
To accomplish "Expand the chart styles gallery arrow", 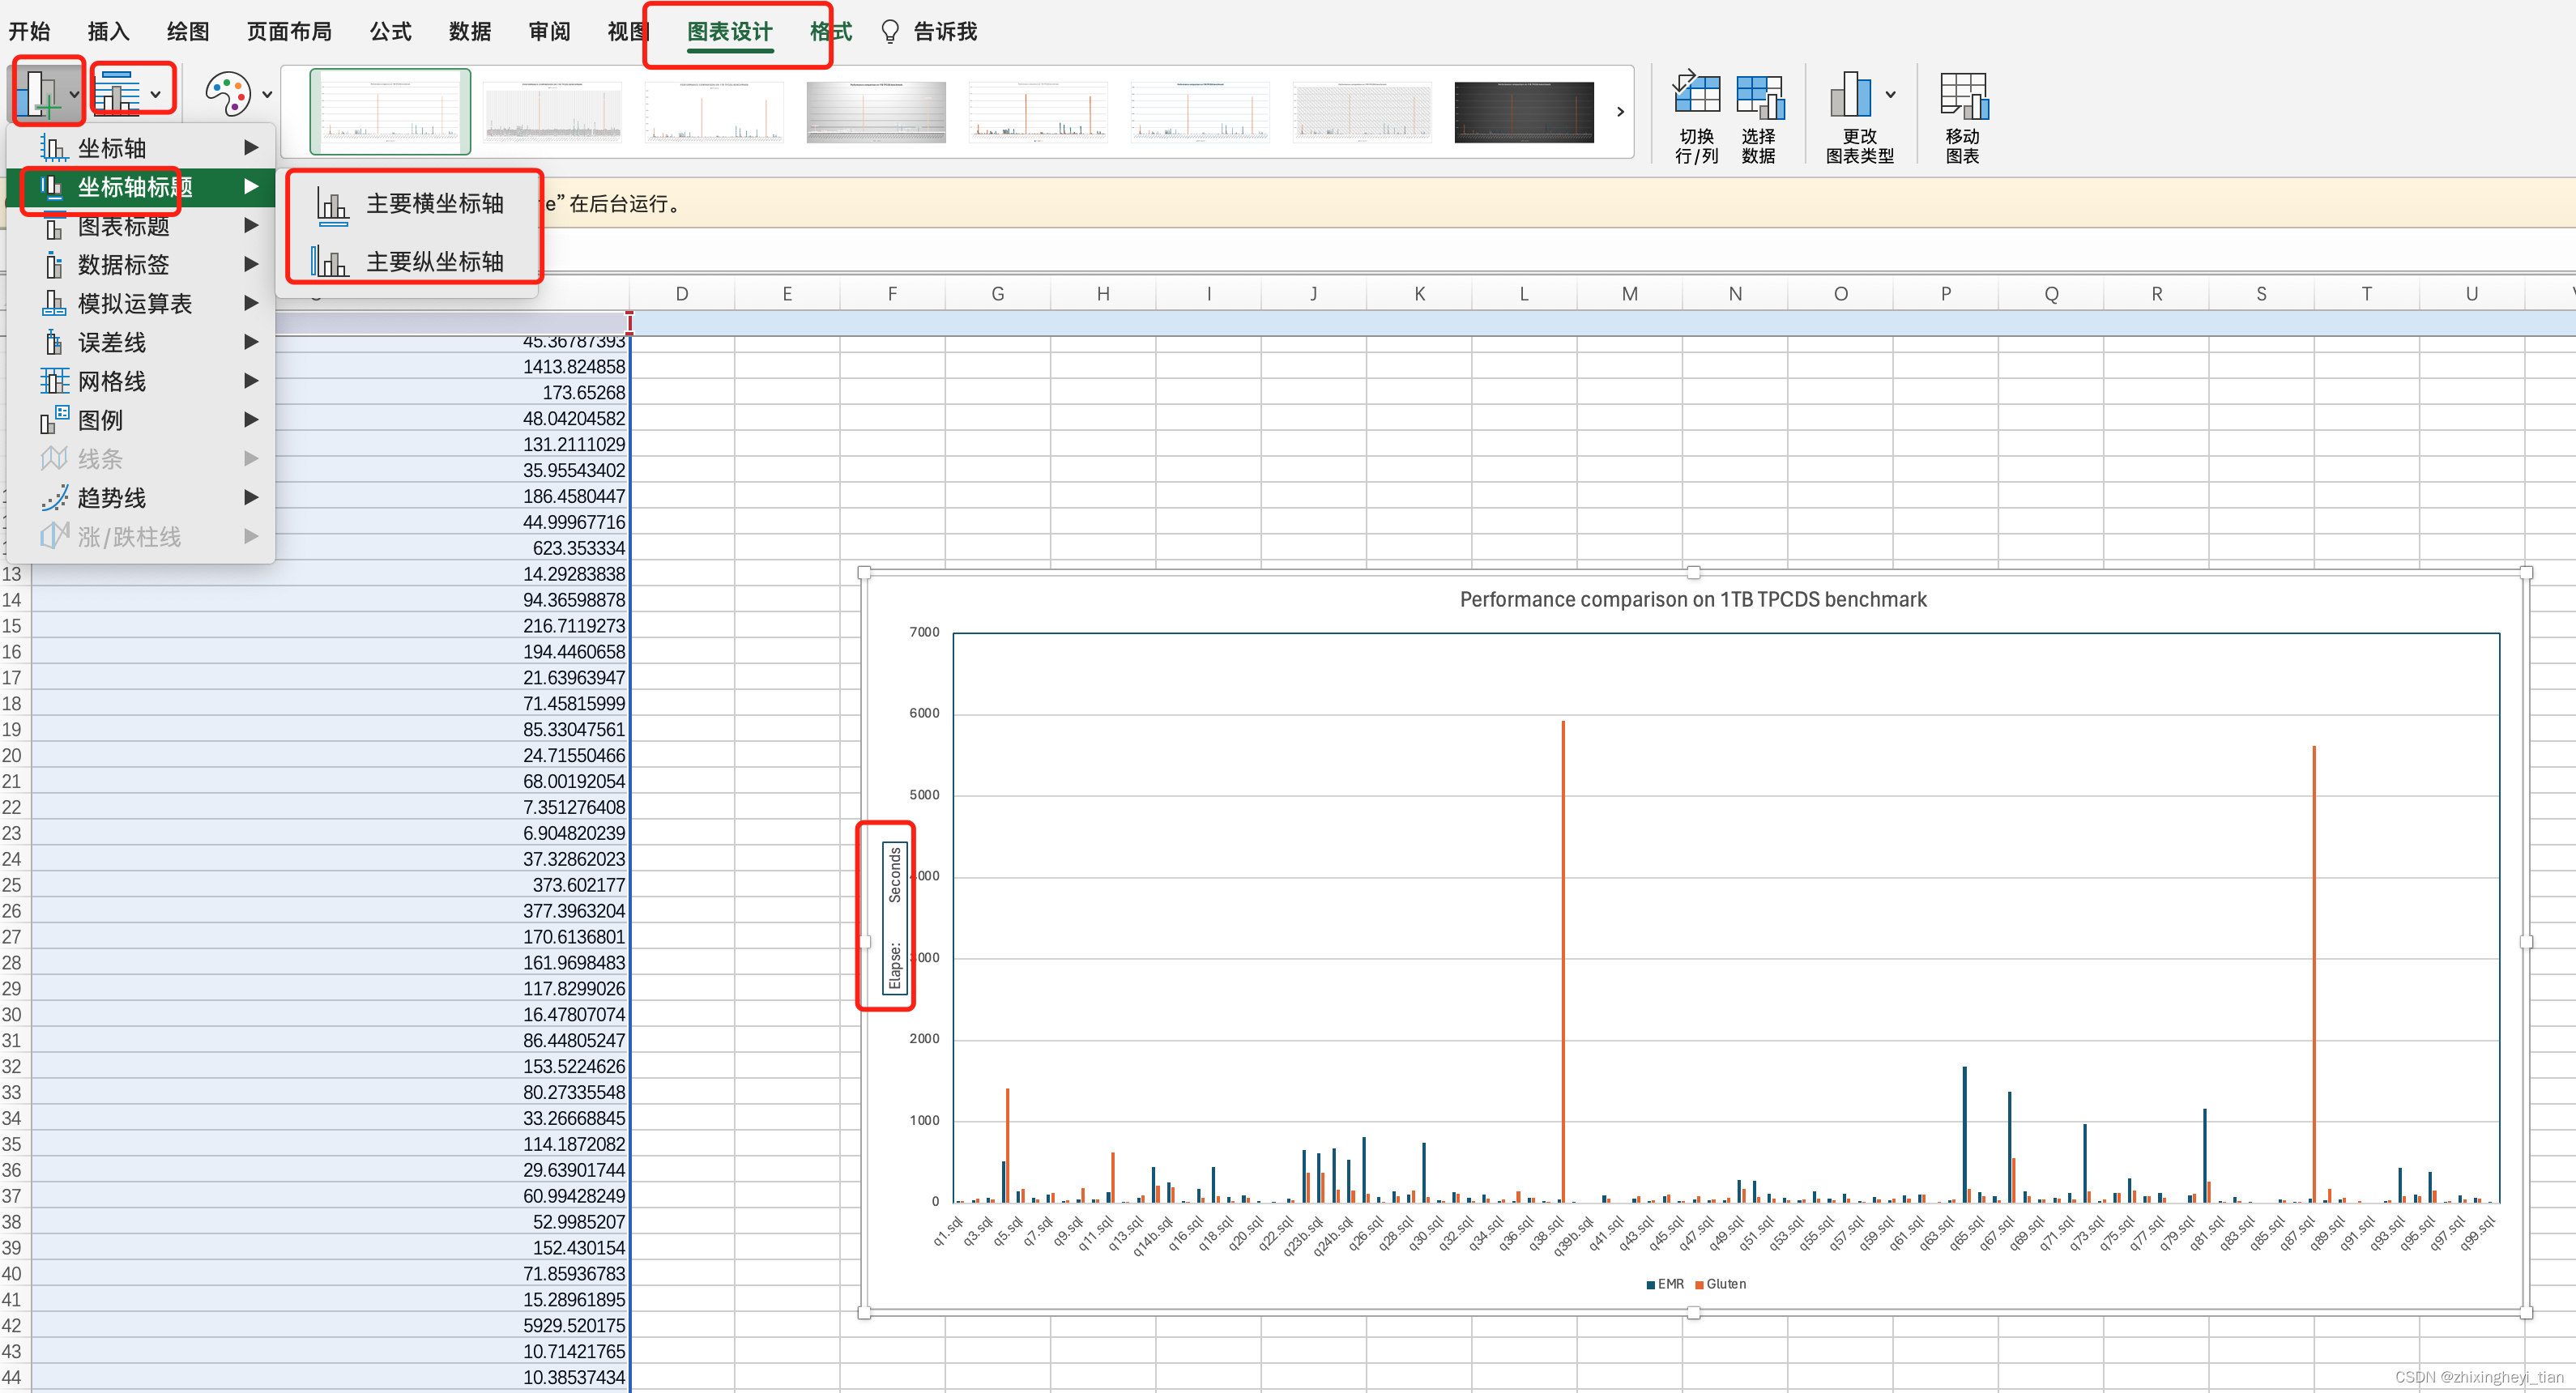I will (x=1620, y=112).
